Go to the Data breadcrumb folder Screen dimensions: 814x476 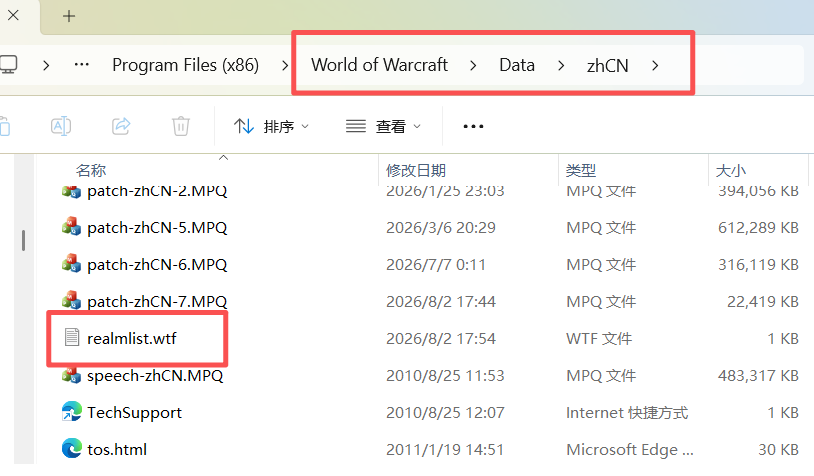pyautogui.click(x=517, y=65)
